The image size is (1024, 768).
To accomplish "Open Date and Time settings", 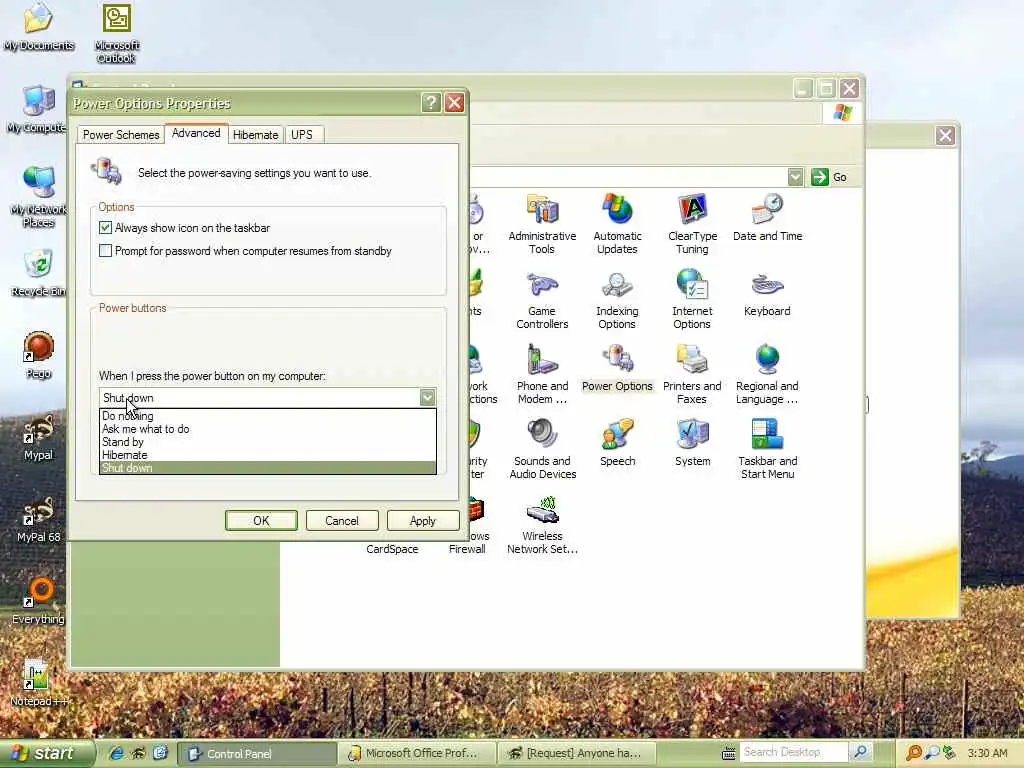I will click(x=767, y=217).
